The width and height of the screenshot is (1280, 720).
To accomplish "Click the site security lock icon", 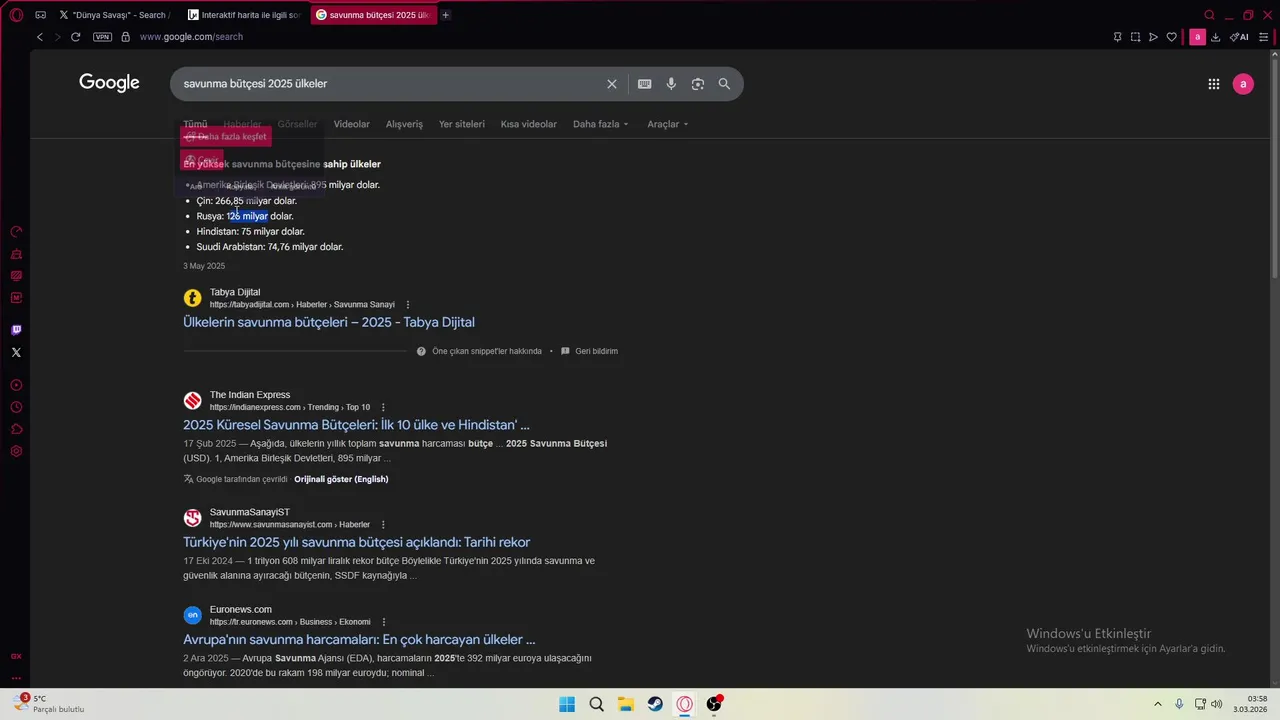I will [x=125, y=37].
